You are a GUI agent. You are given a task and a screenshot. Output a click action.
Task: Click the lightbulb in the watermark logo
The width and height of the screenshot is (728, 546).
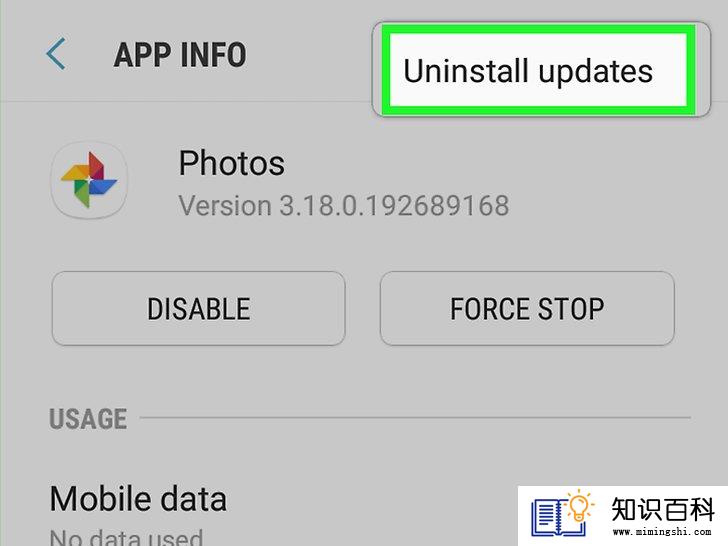(x=578, y=507)
